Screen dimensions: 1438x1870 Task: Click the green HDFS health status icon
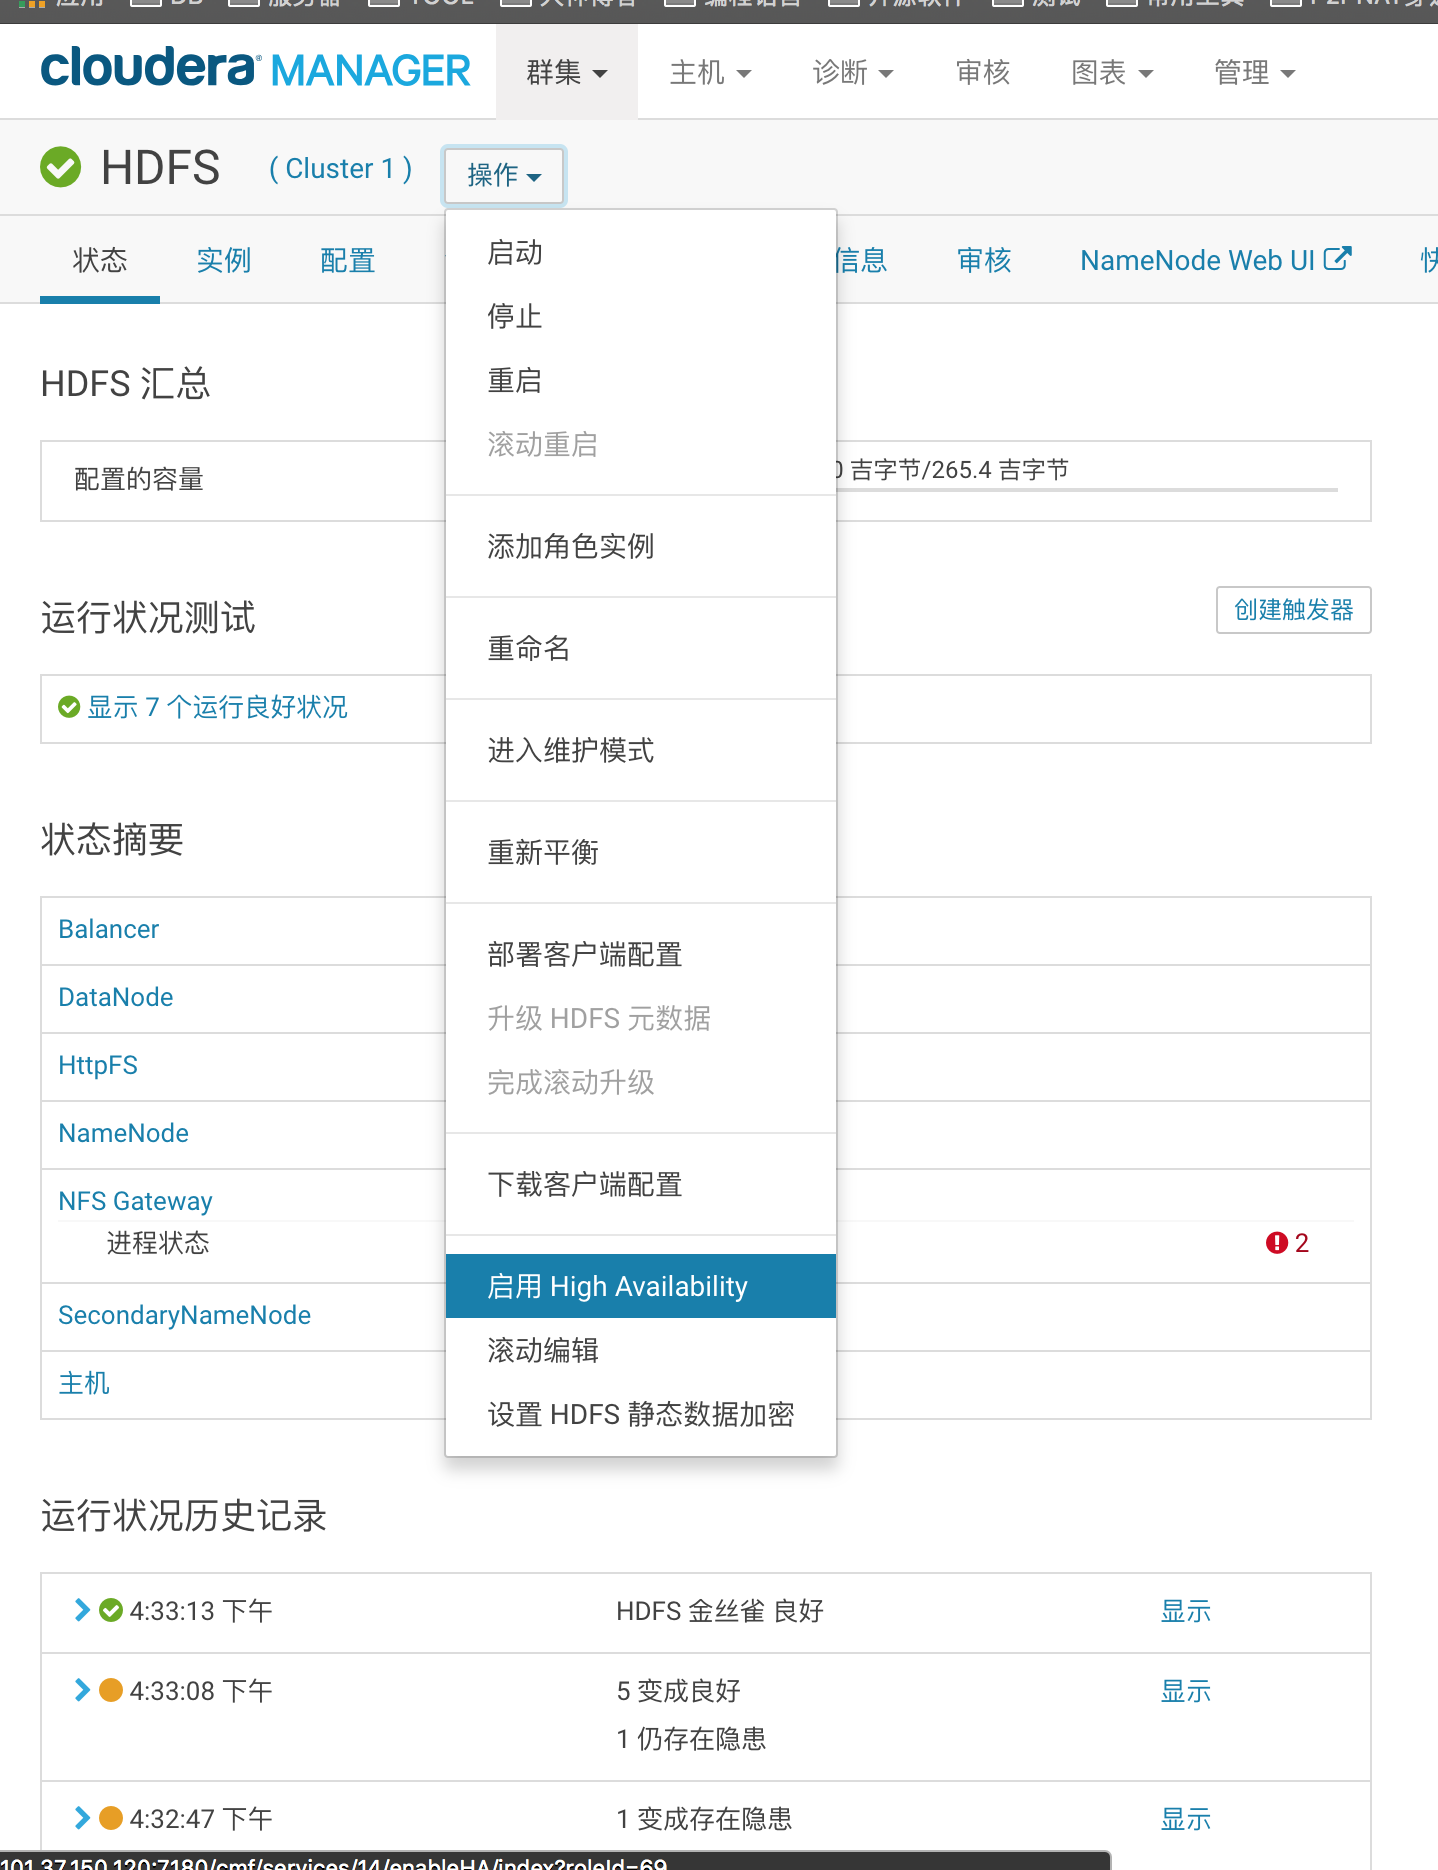point(61,167)
